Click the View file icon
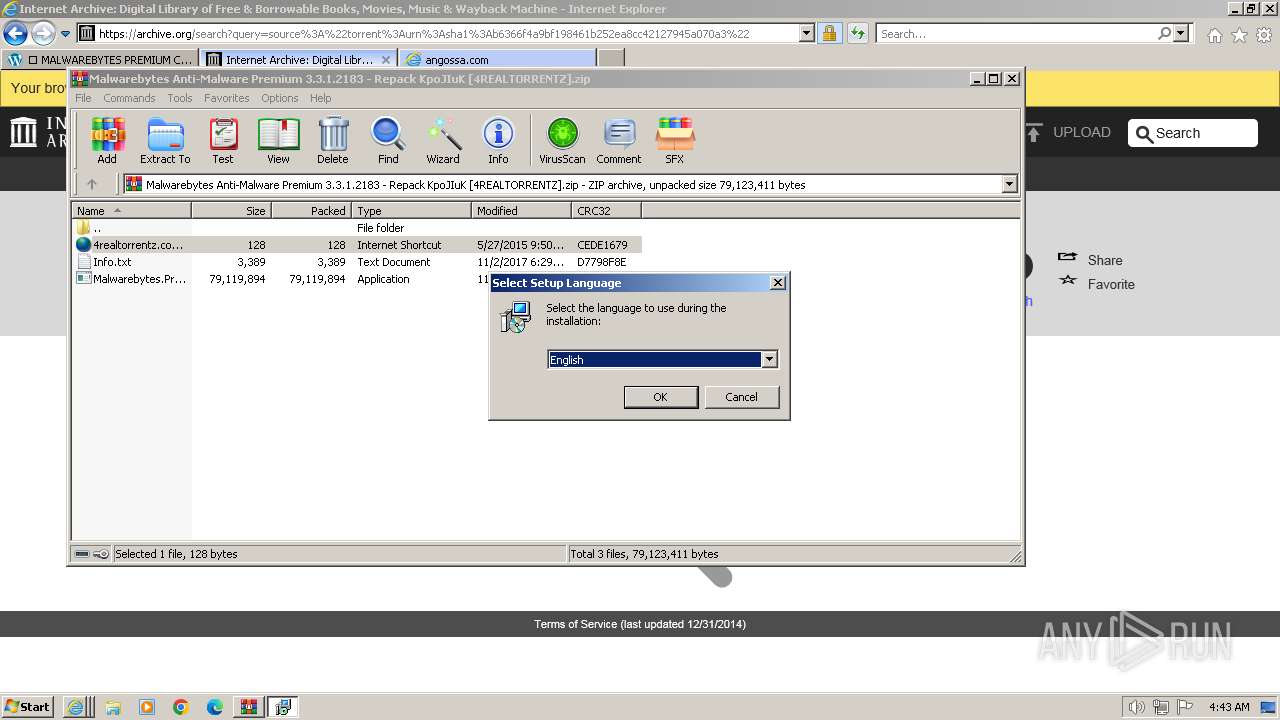1280x720 pixels. point(278,140)
